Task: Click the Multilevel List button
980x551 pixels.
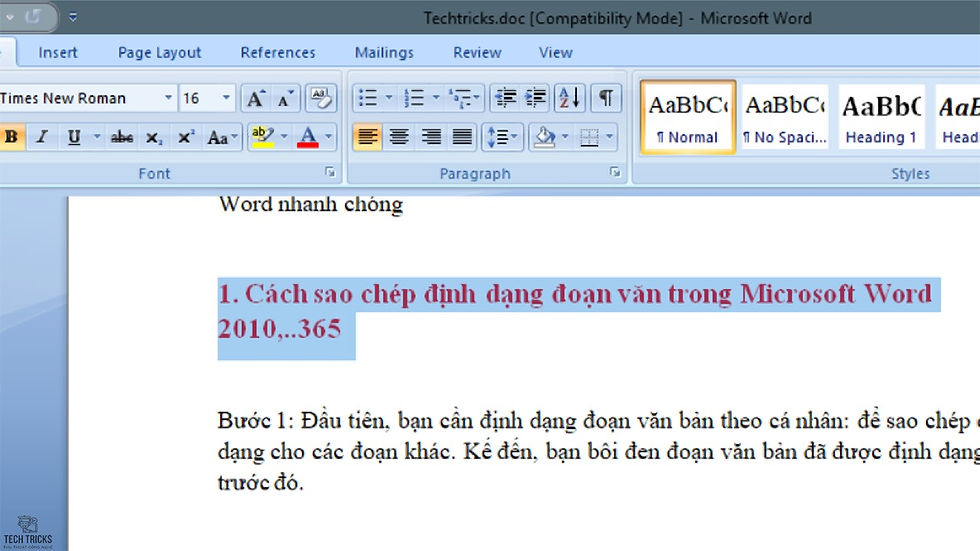Action: [464, 99]
